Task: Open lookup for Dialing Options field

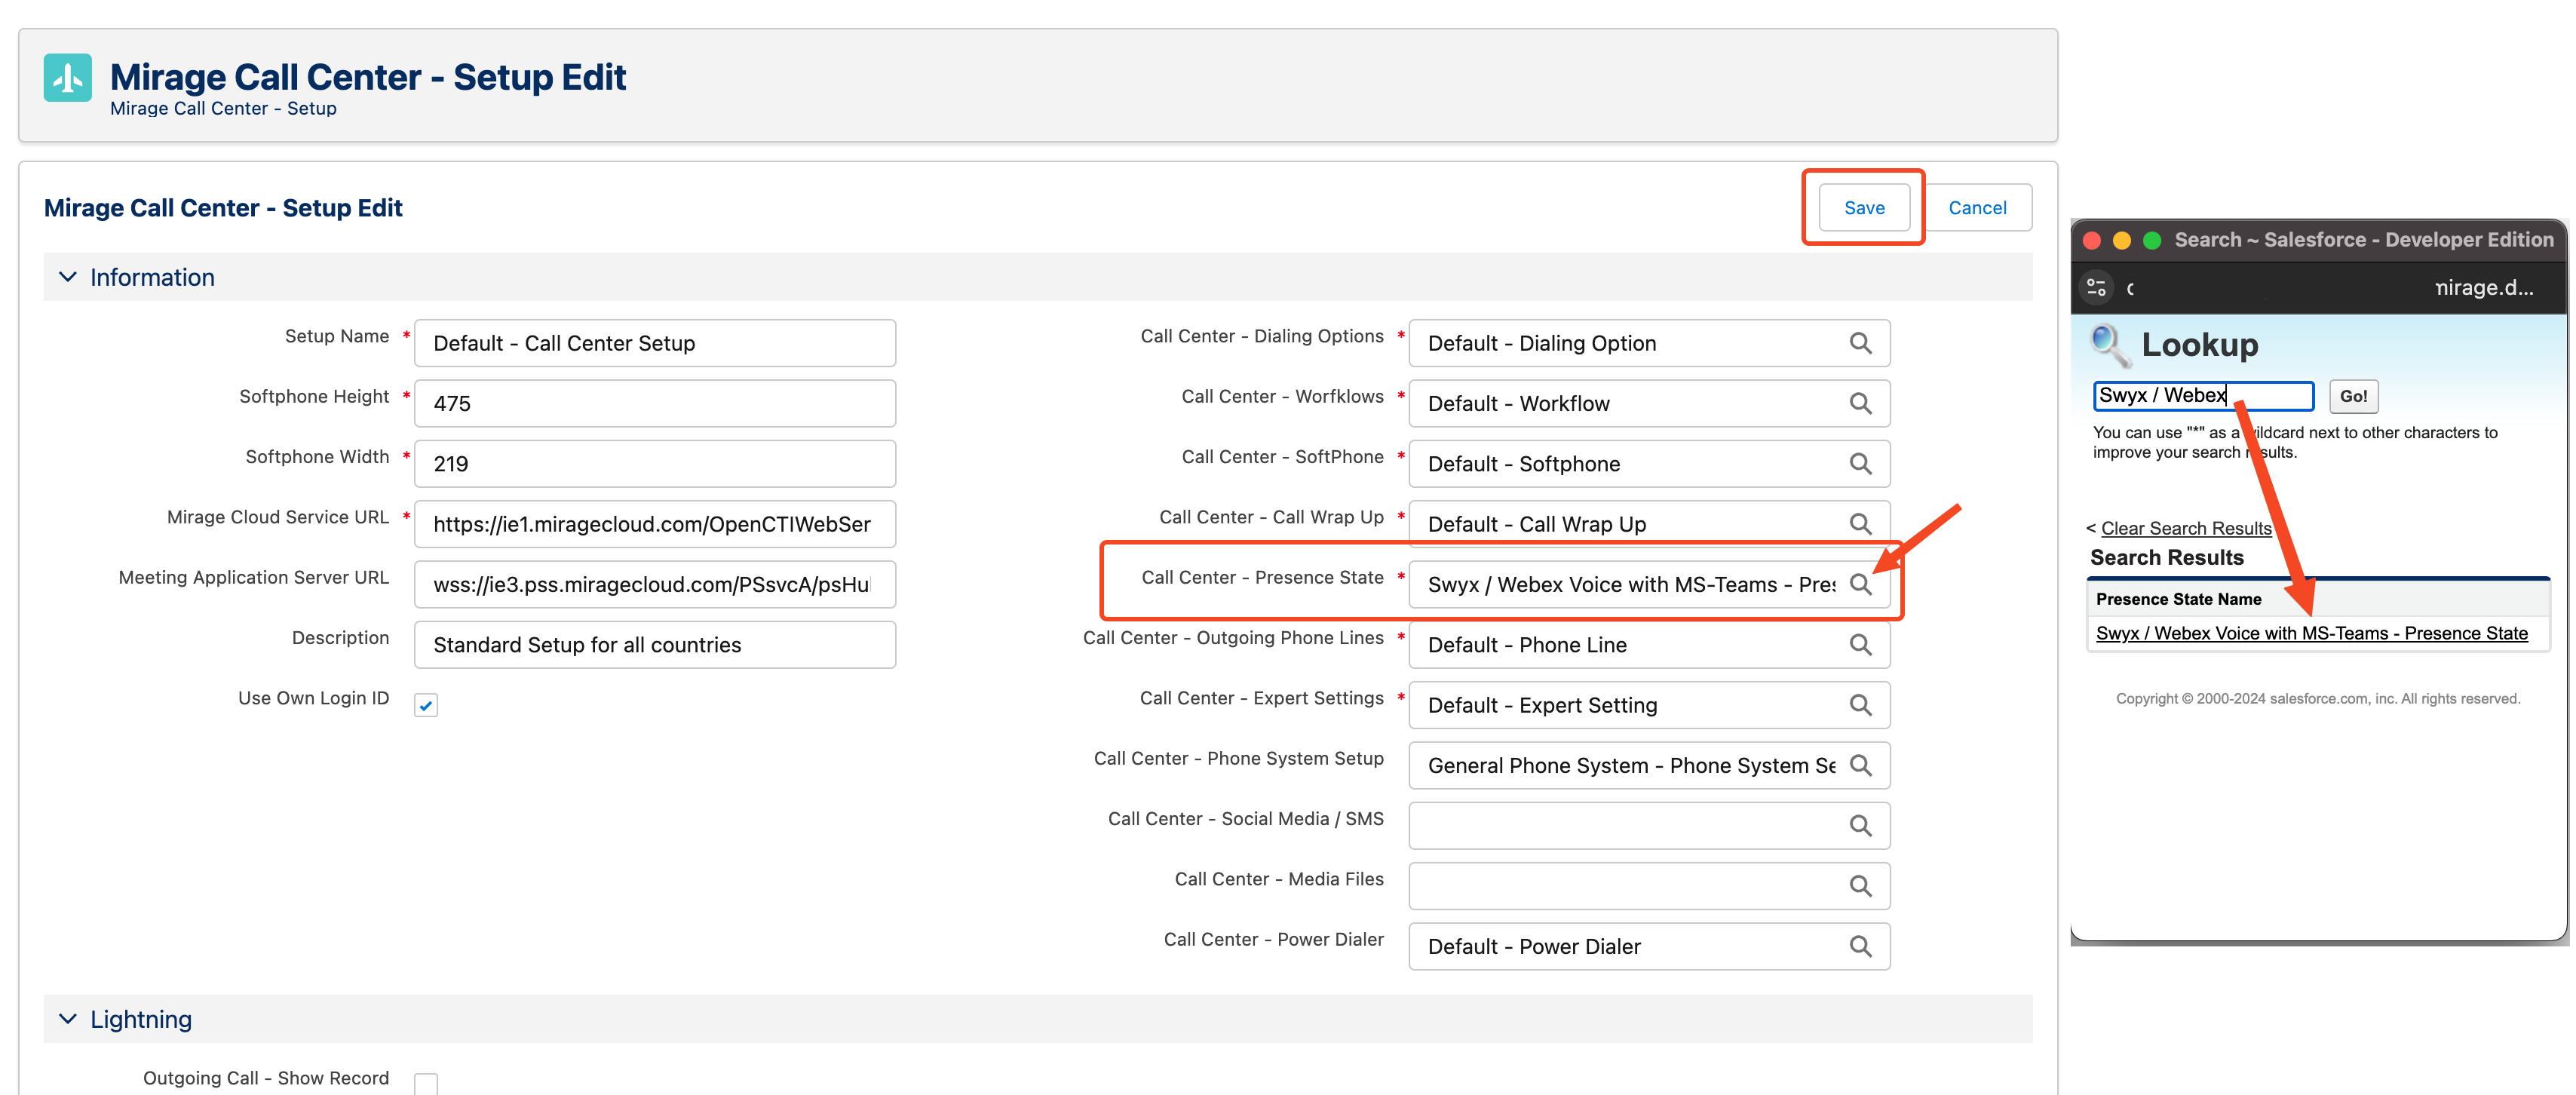Action: tap(1860, 343)
